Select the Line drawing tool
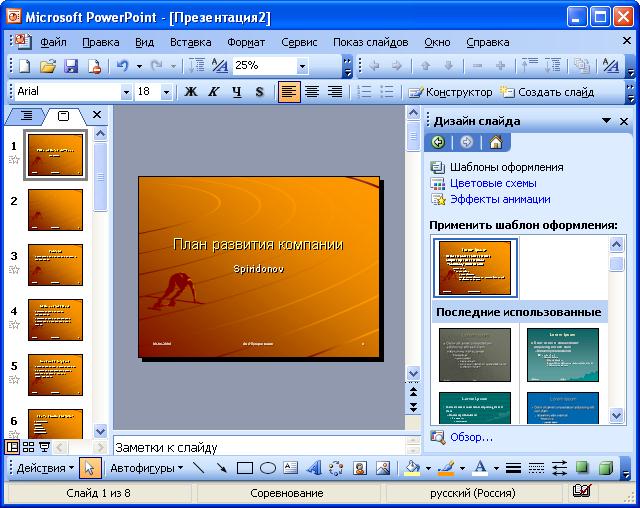 [x=199, y=468]
